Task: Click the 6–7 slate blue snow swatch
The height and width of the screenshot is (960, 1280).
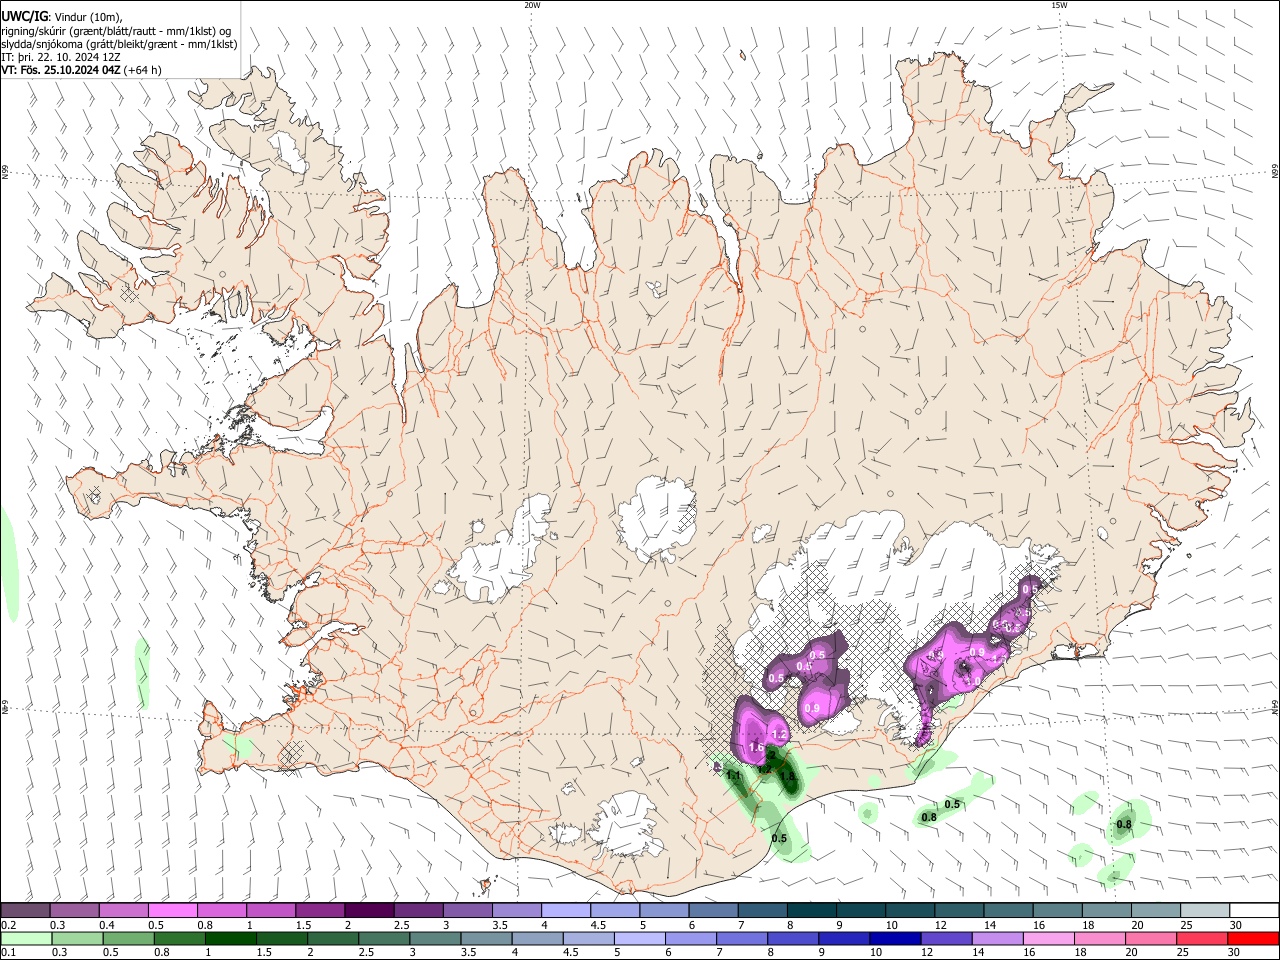Action: tap(713, 911)
